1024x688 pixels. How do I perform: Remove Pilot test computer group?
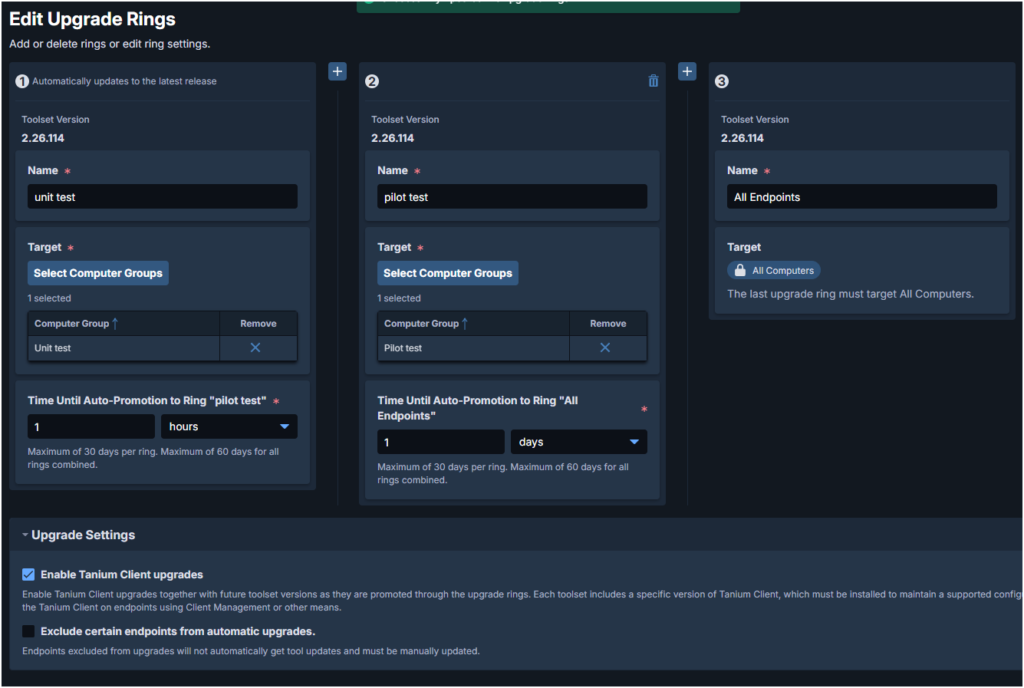(x=605, y=347)
